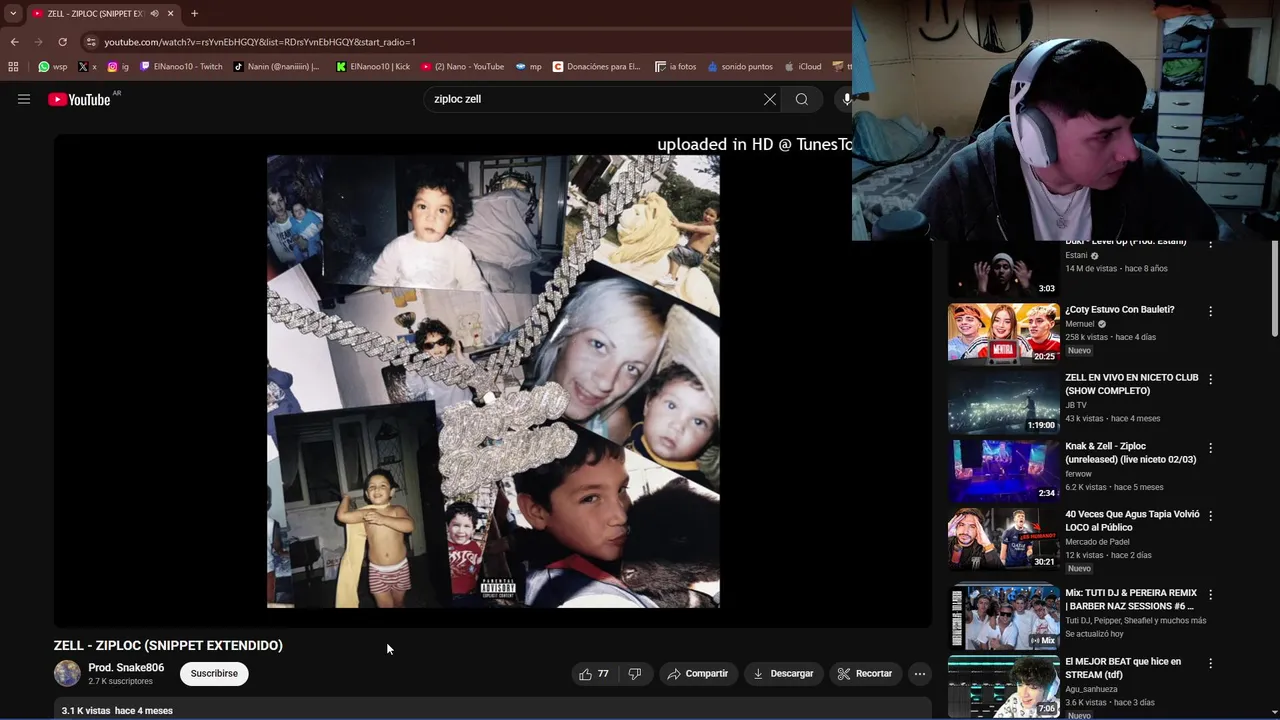Dislike the video with thumbs down
This screenshot has height=720, width=1280.
coord(634,674)
